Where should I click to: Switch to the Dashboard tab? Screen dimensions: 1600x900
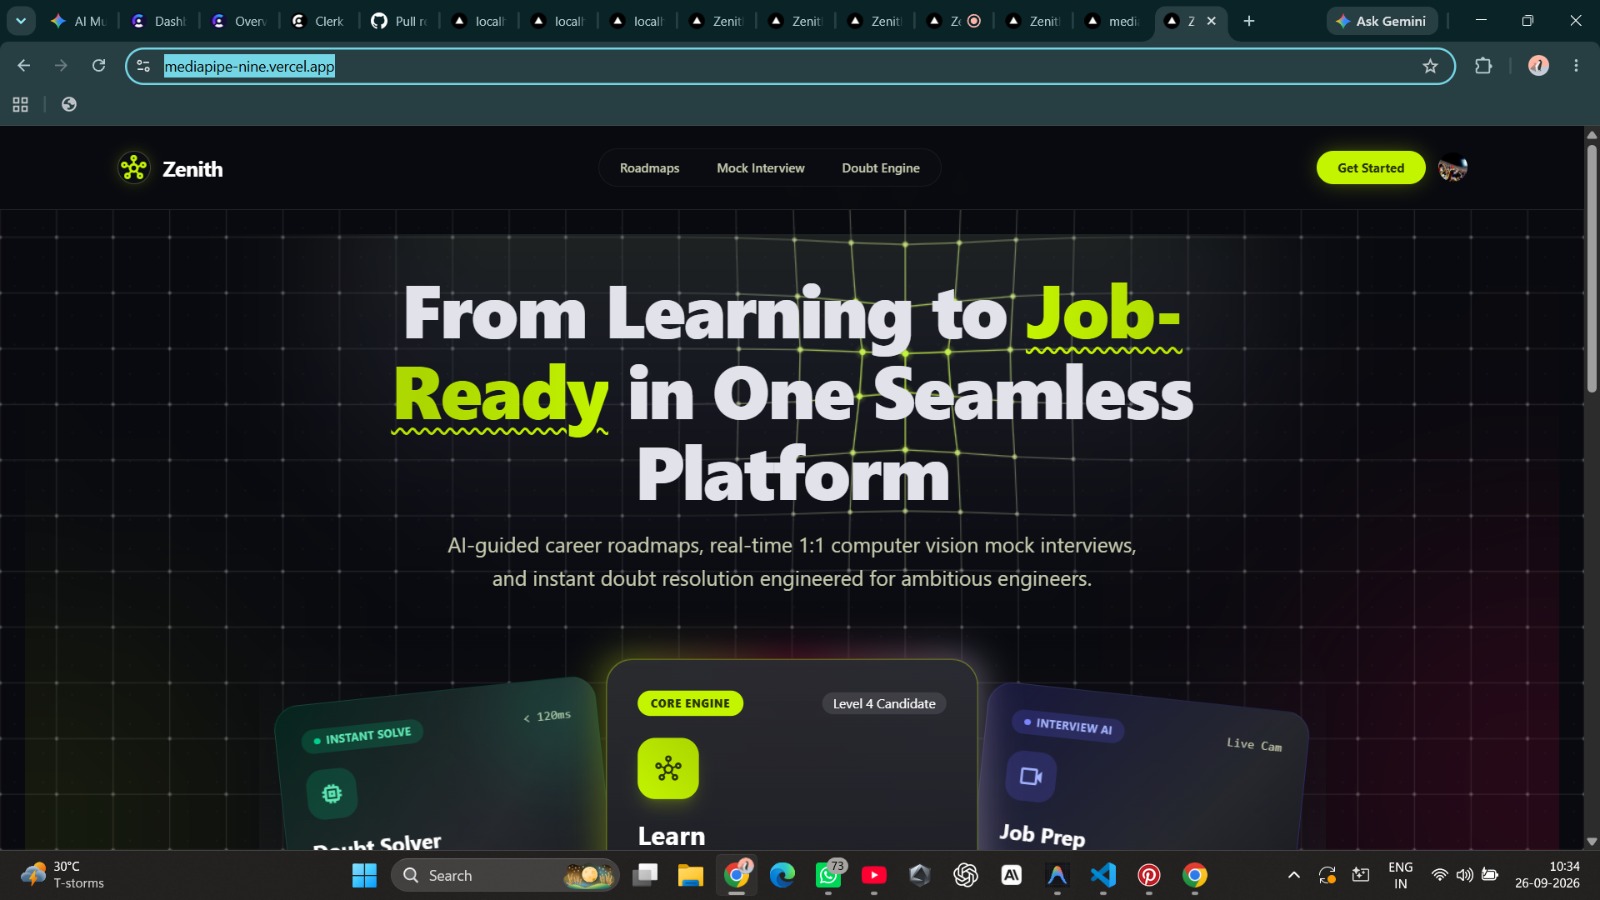click(158, 21)
